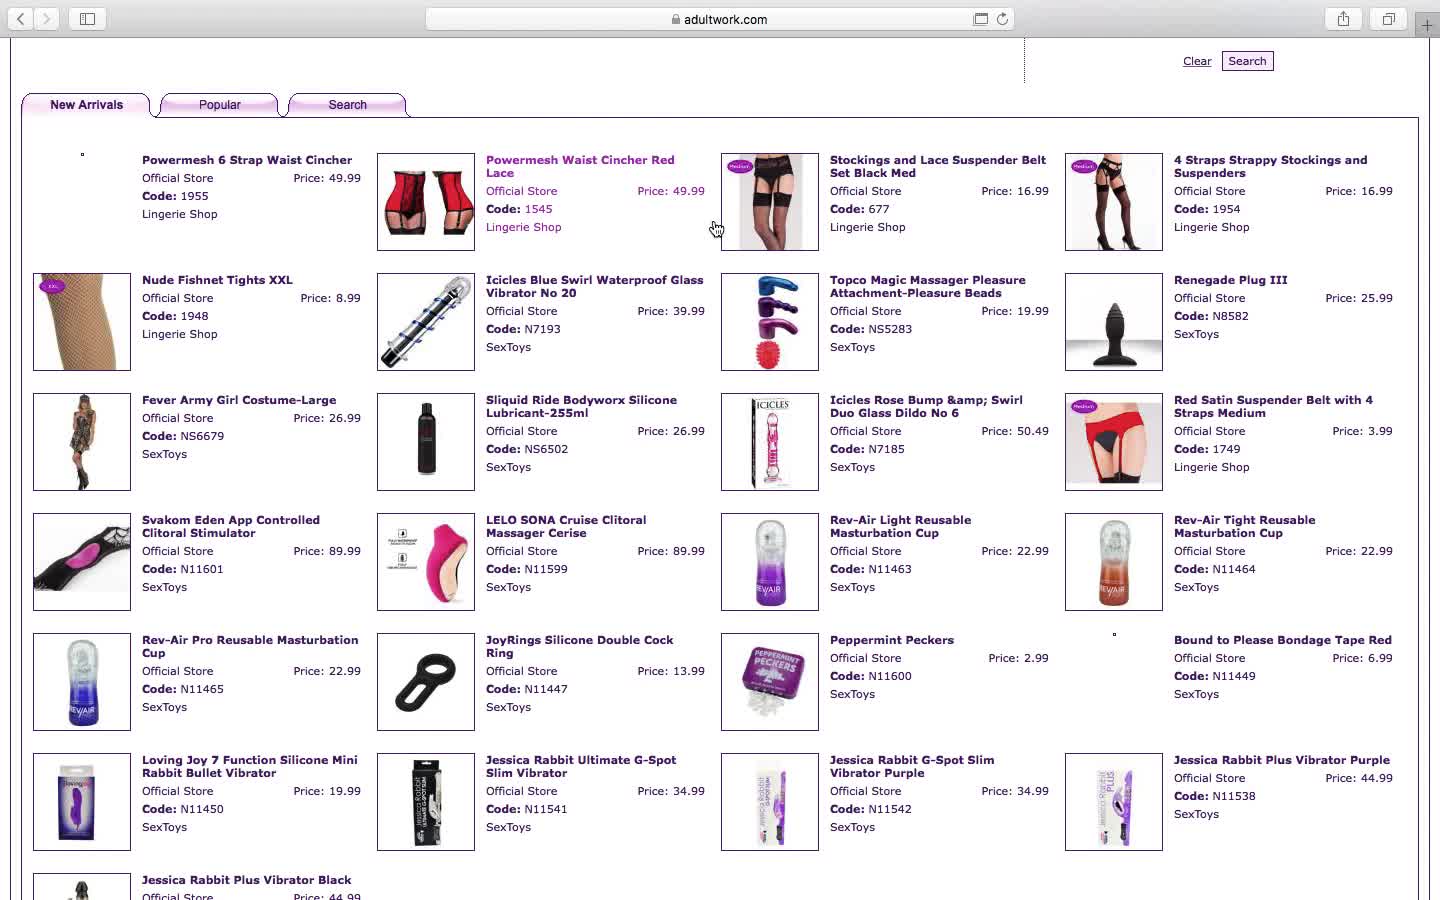Open JoyRings Silicone Double Ring link
Image resolution: width=1440 pixels, height=900 pixels.
tap(579, 646)
